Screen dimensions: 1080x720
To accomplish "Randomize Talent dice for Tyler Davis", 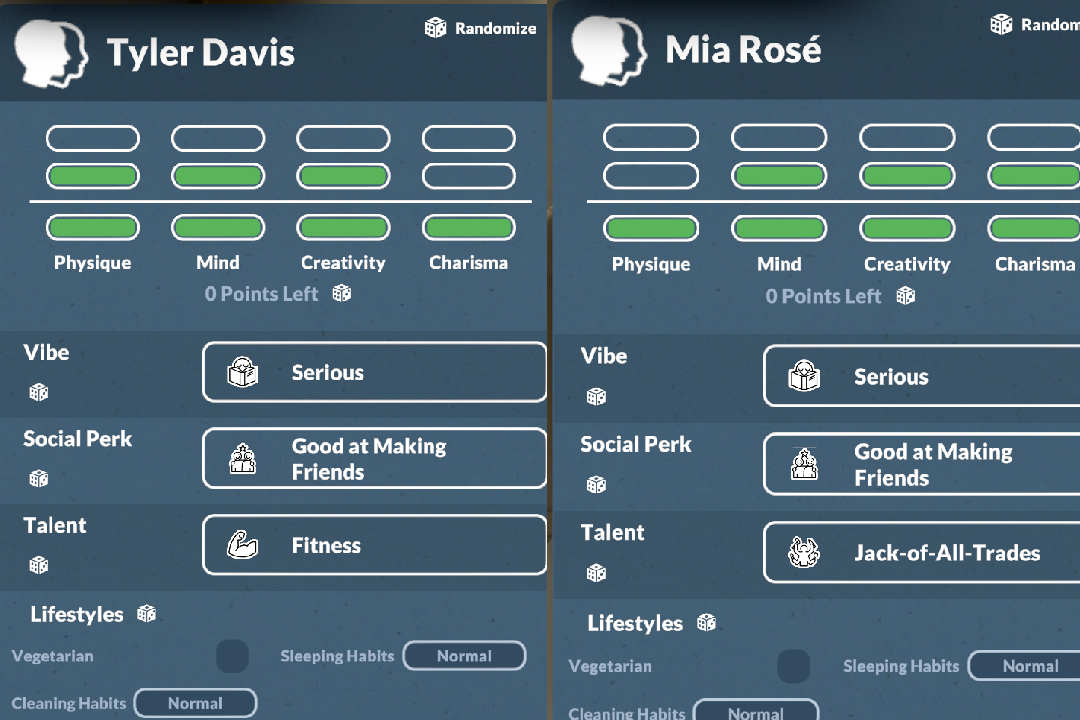I will coord(39,565).
